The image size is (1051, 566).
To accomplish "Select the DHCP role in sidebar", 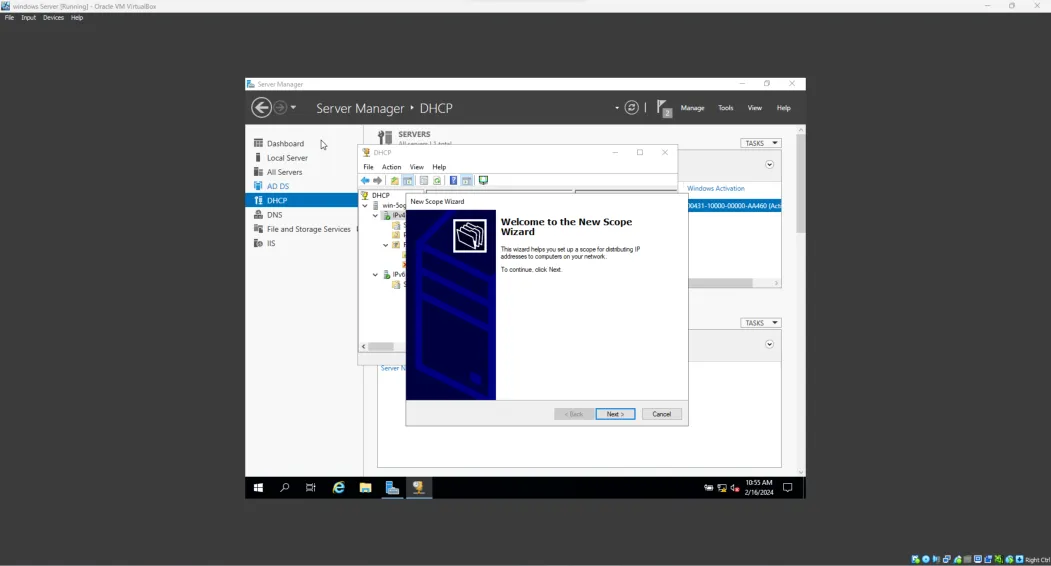I will pos(302,200).
